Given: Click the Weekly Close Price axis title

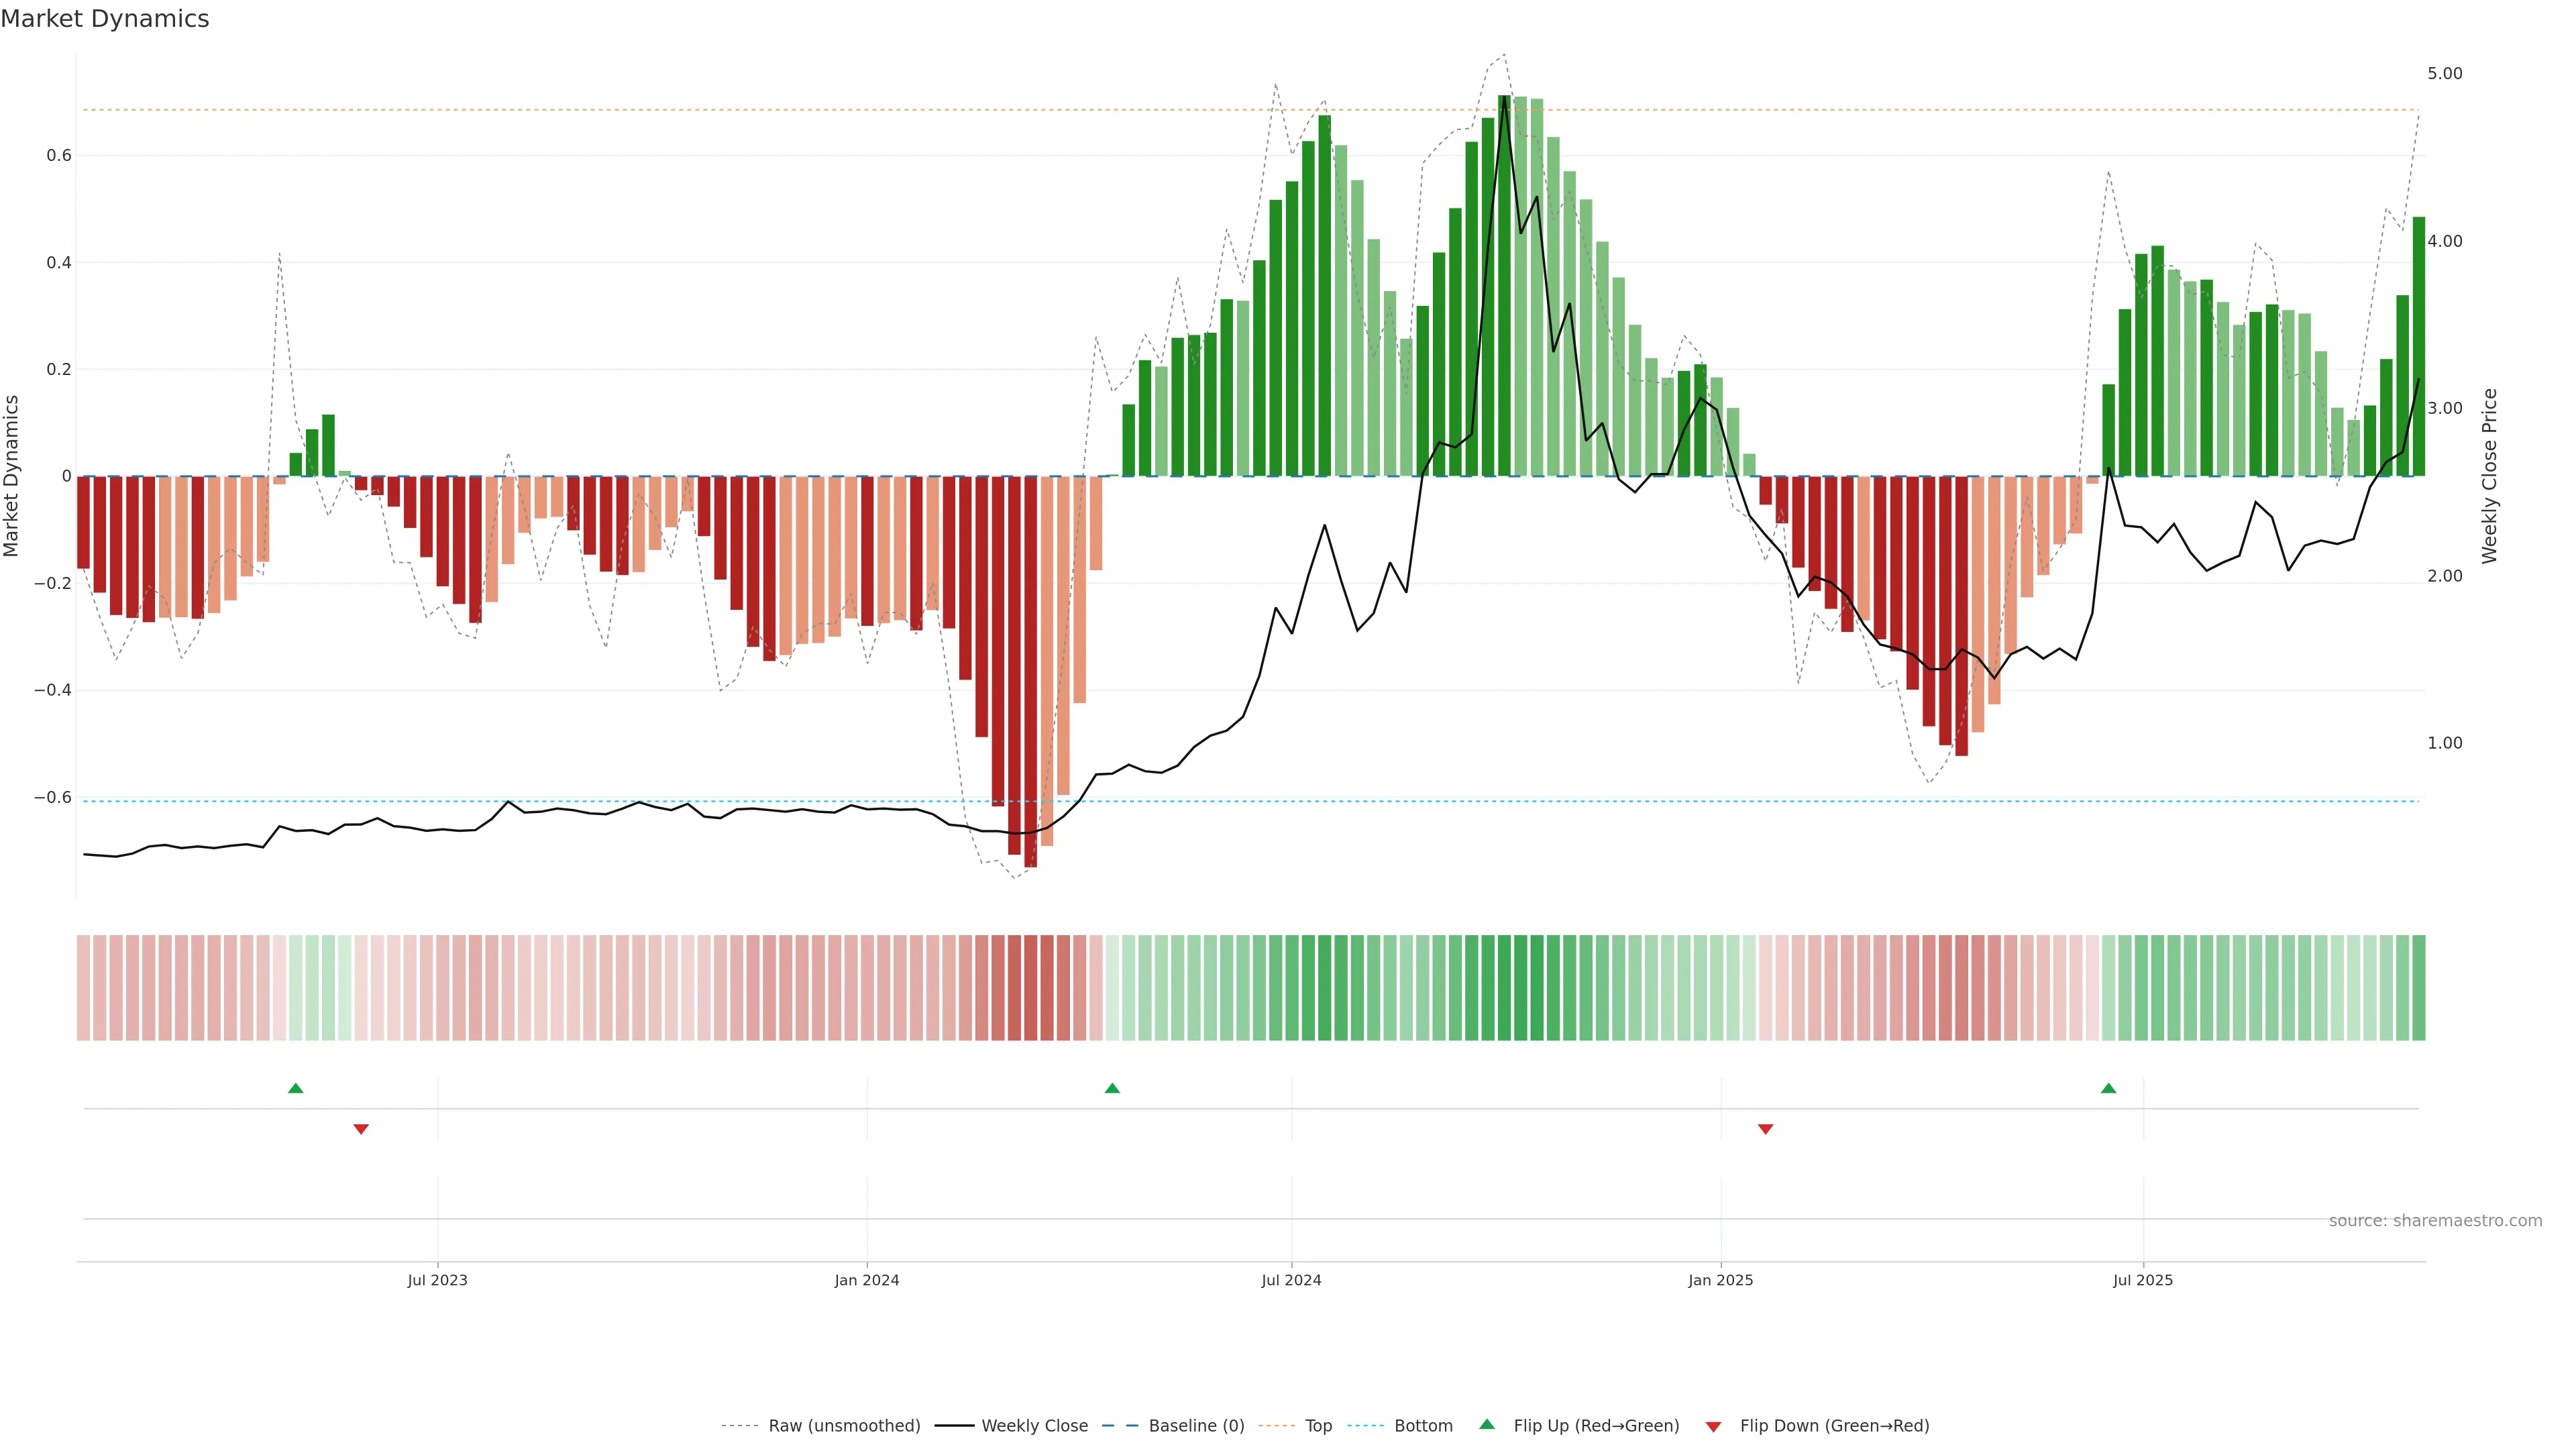Looking at the screenshot, I should 2489,476.
